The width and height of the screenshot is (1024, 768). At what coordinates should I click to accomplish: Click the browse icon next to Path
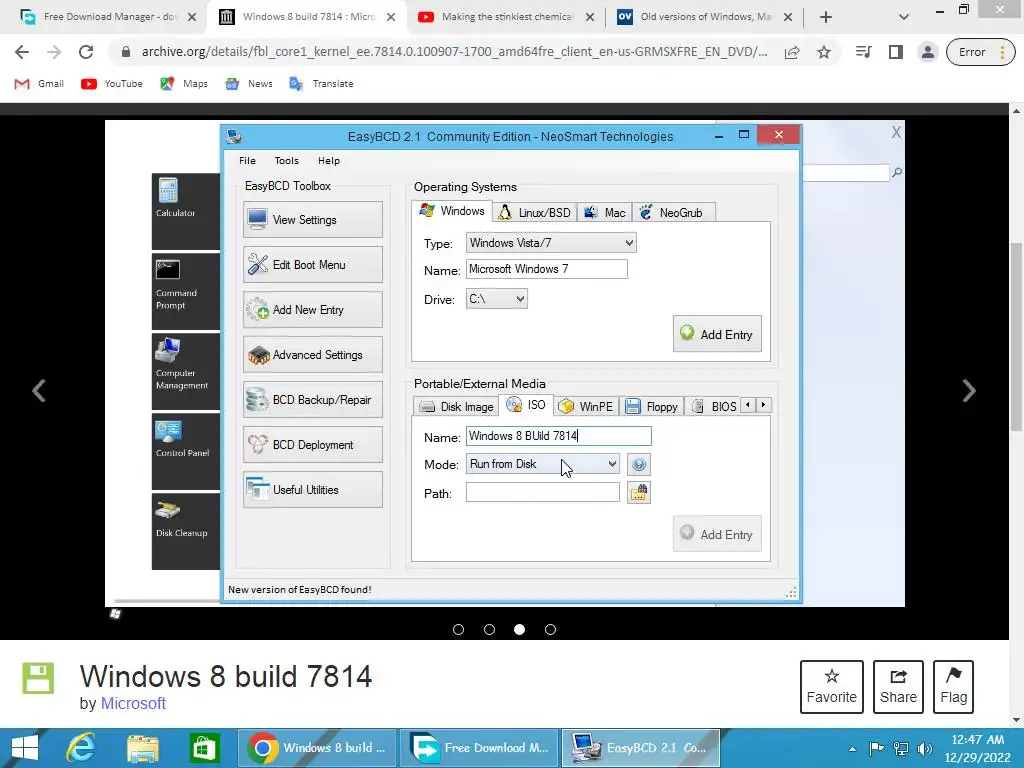[x=639, y=493]
